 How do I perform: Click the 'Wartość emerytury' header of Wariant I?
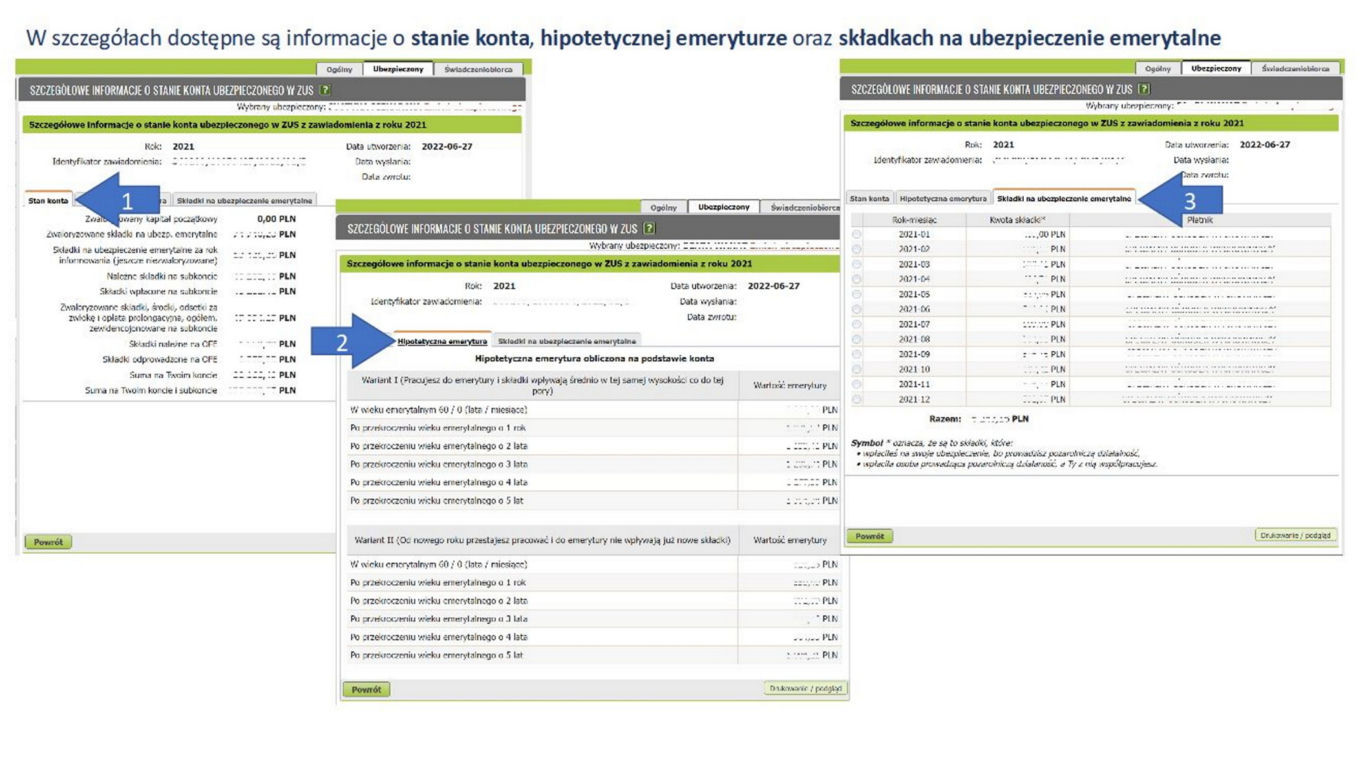click(x=790, y=383)
